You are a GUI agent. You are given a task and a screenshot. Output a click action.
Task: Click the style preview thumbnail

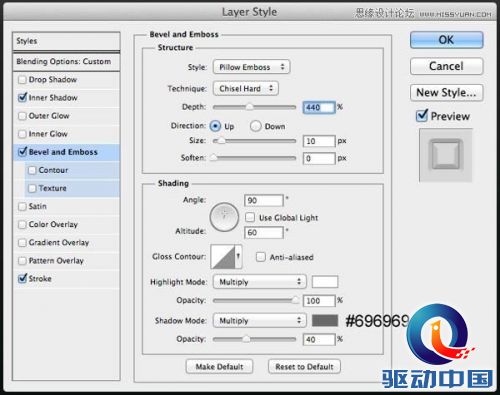click(x=446, y=155)
